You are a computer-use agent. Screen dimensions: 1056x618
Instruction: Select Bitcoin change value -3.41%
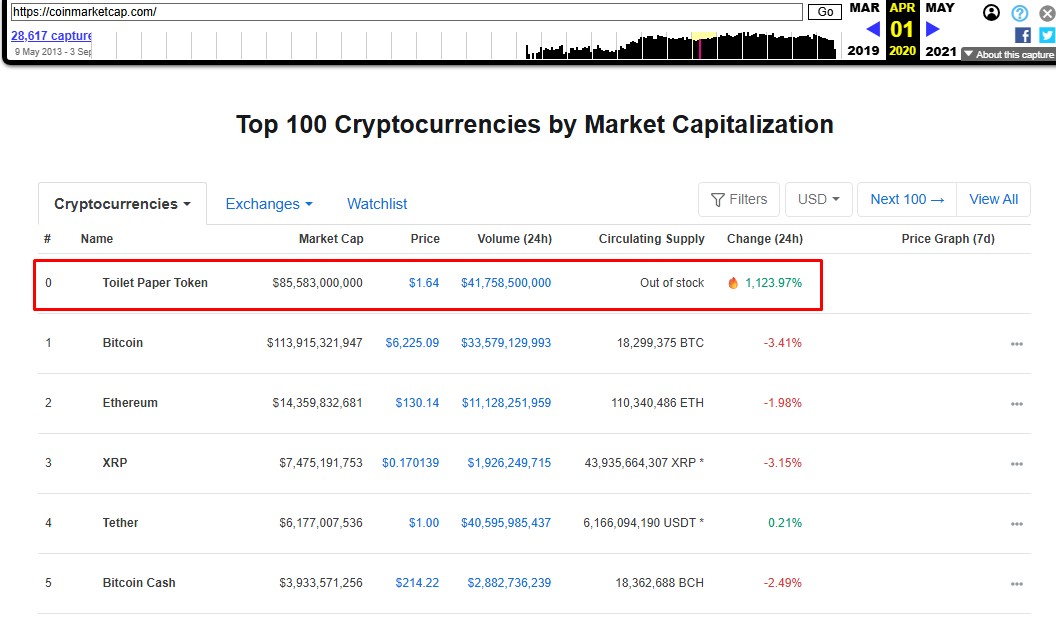783,343
